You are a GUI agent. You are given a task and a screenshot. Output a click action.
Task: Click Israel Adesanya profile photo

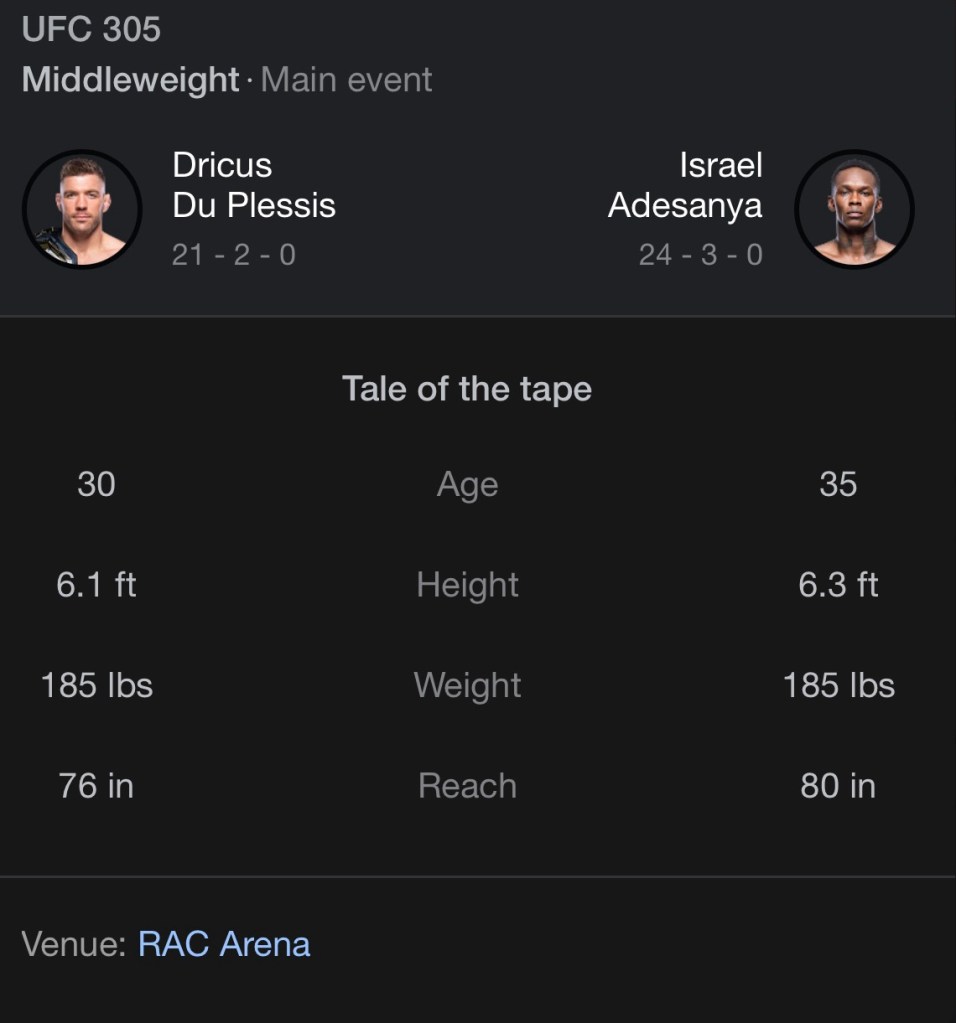pyautogui.click(x=854, y=209)
